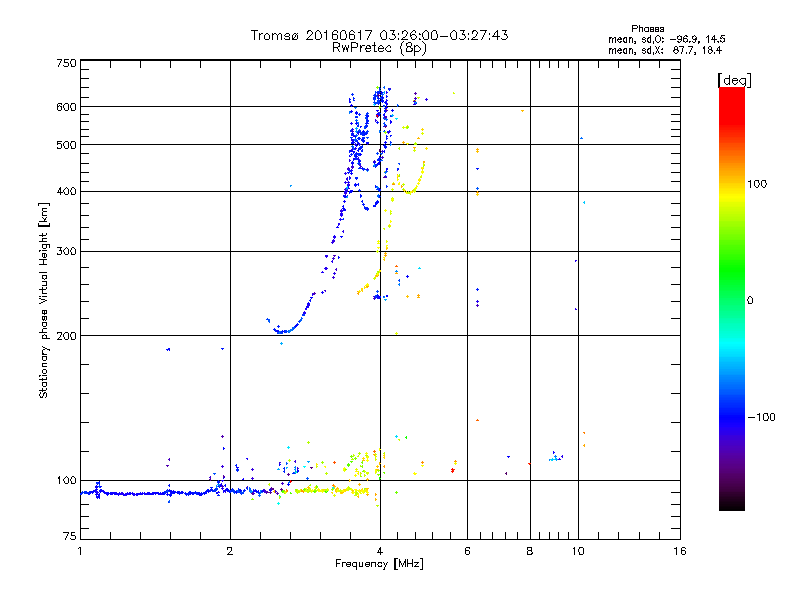Click the y-axis tick label '400'
Image resolution: width=800 pixels, height=600 pixels.
click(x=66, y=191)
